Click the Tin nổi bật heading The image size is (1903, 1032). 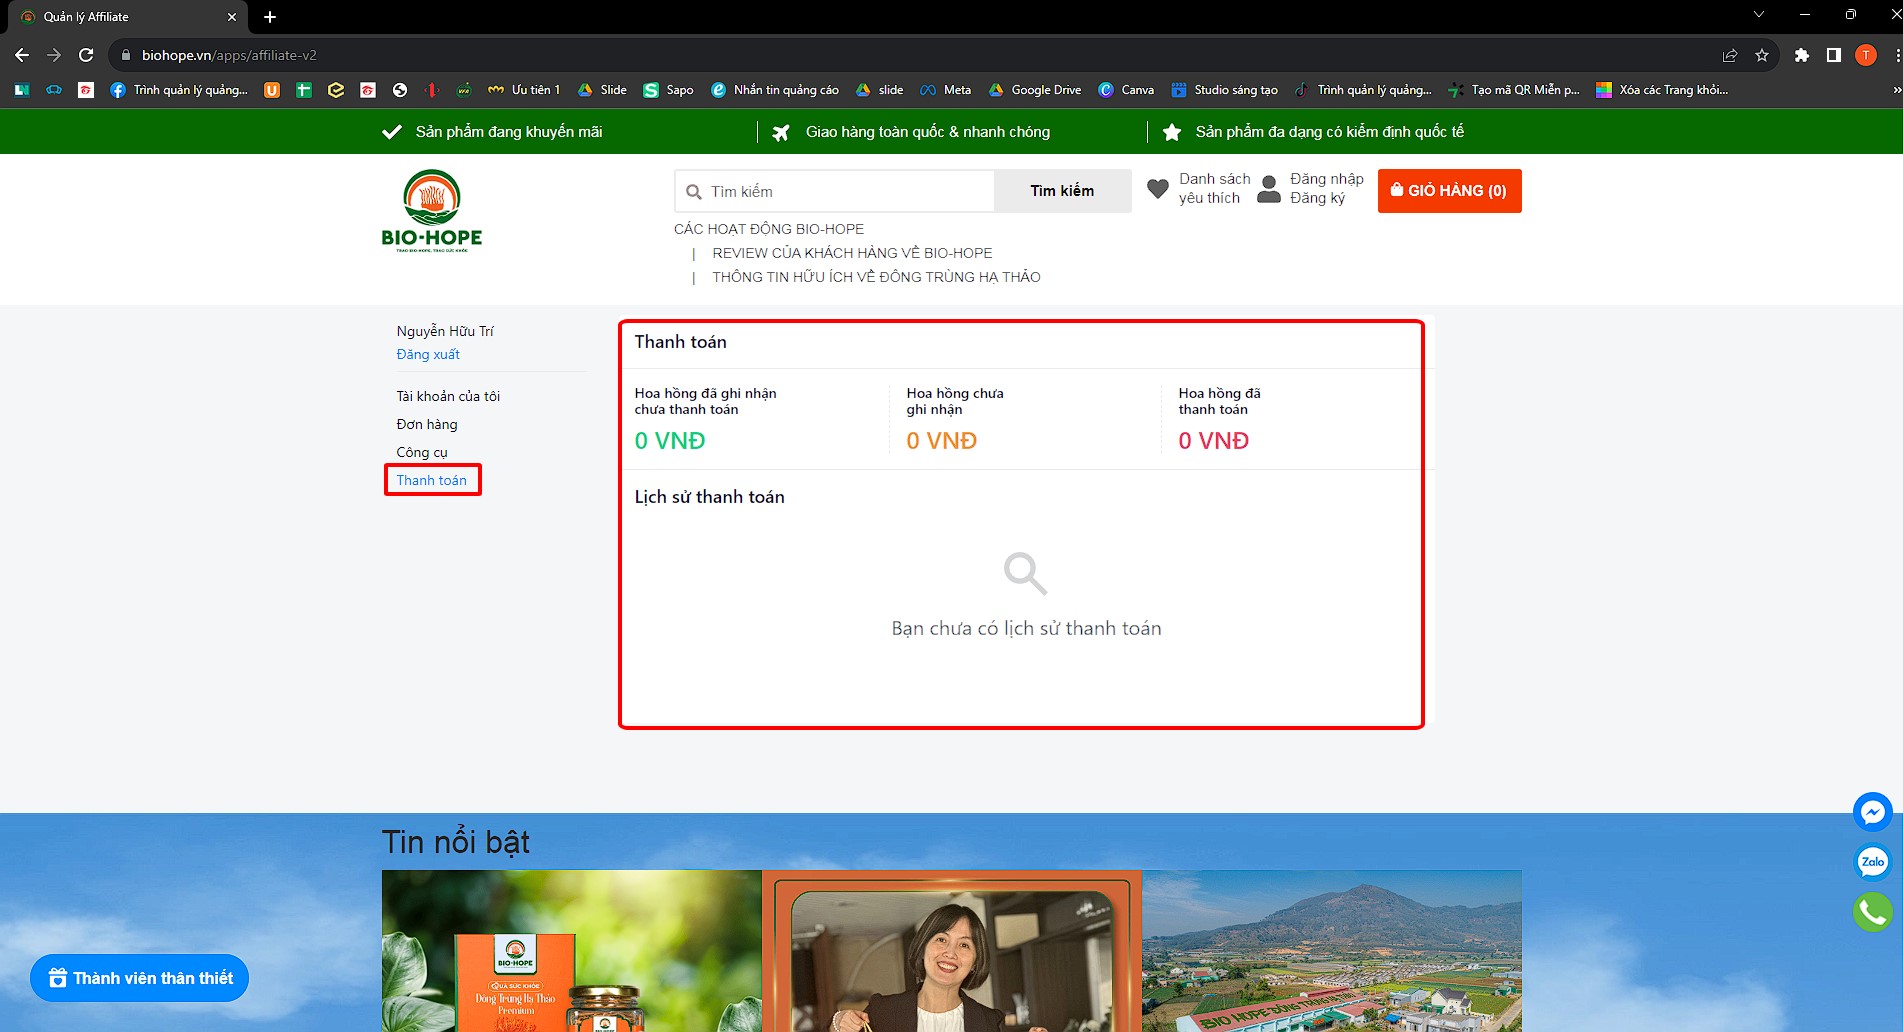click(x=456, y=842)
